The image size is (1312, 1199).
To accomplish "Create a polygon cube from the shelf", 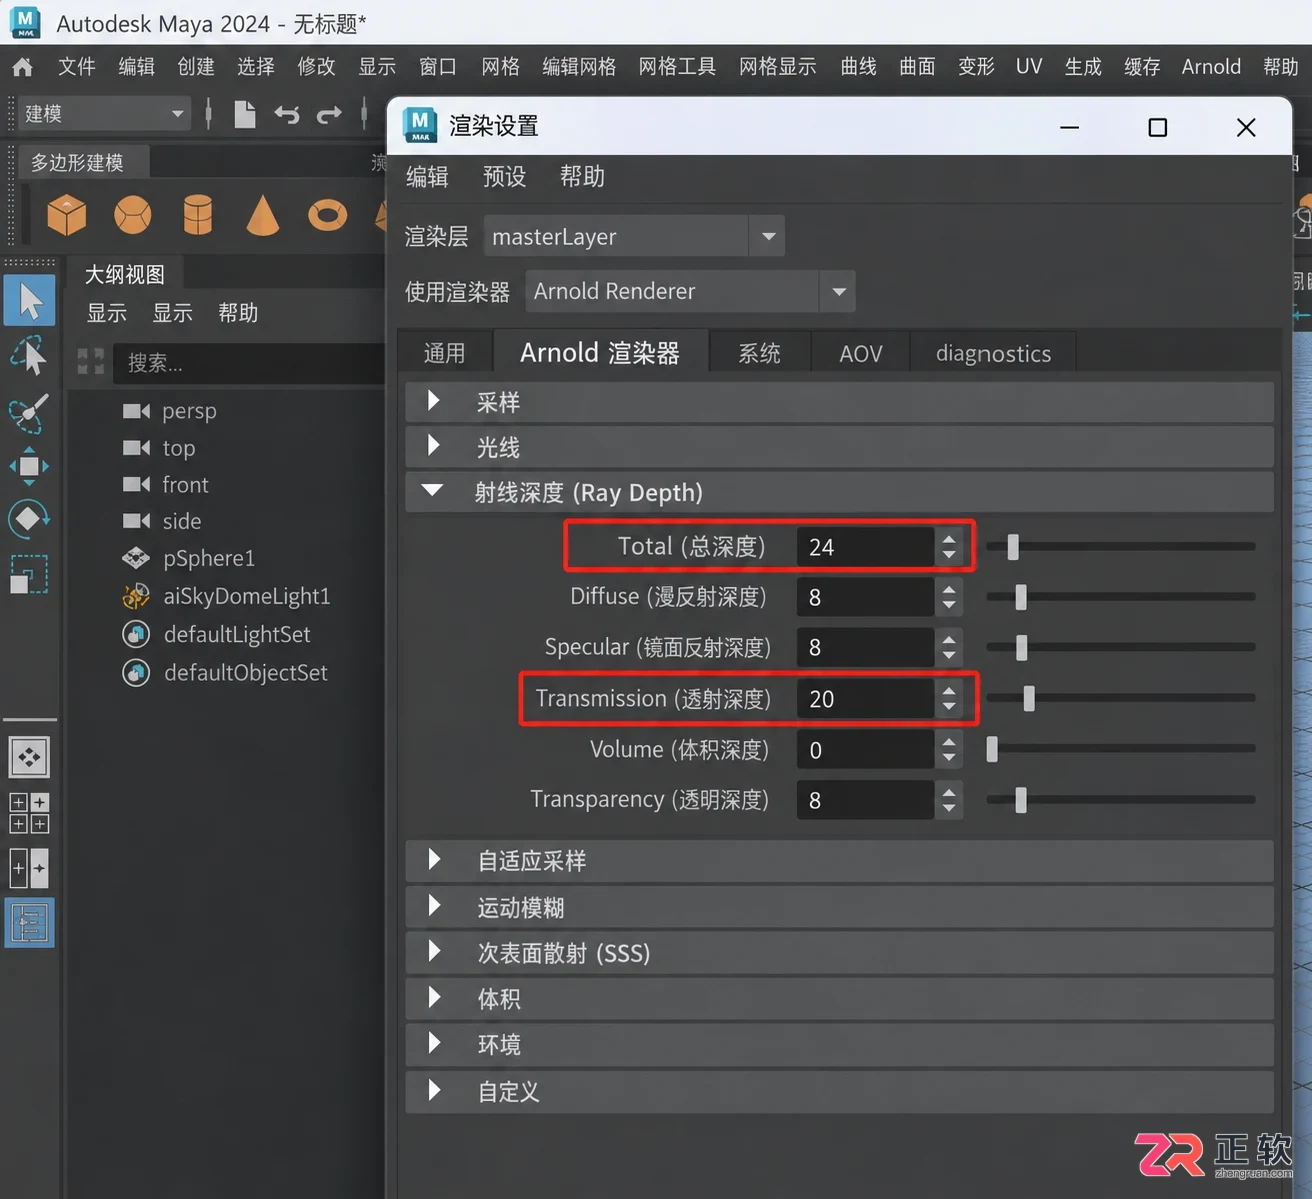I will click(x=67, y=214).
